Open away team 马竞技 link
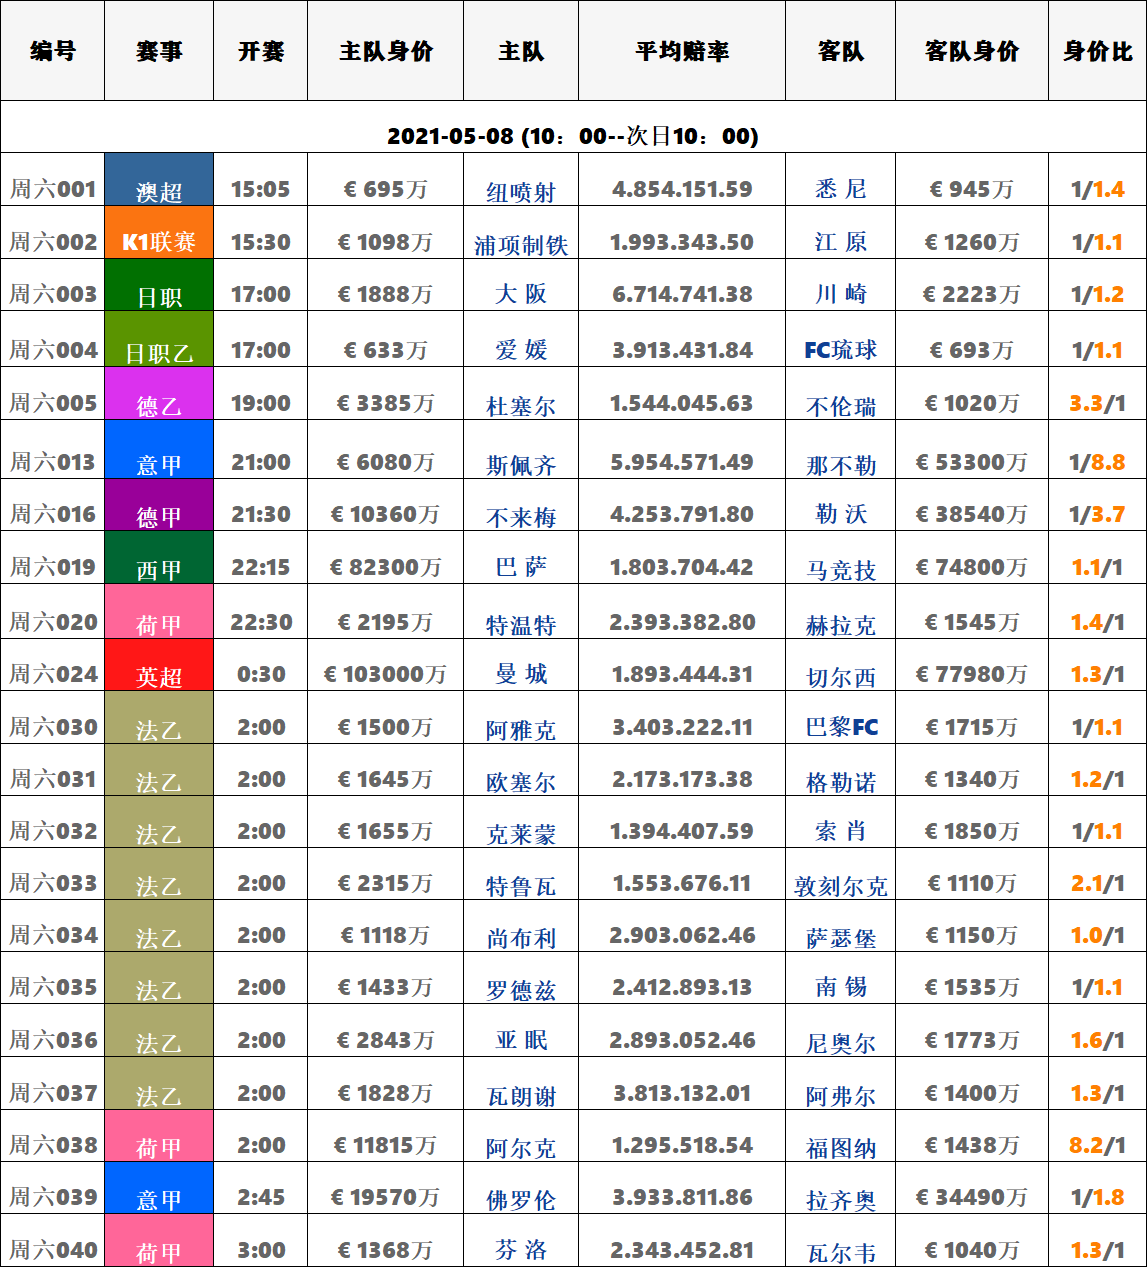This screenshot has width=1147, height=1267. pos(841,570)
